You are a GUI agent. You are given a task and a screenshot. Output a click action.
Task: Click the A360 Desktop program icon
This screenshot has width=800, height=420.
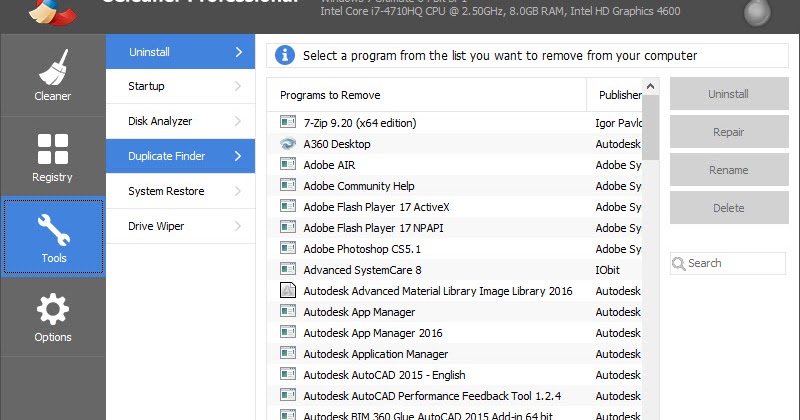(288, 143)
